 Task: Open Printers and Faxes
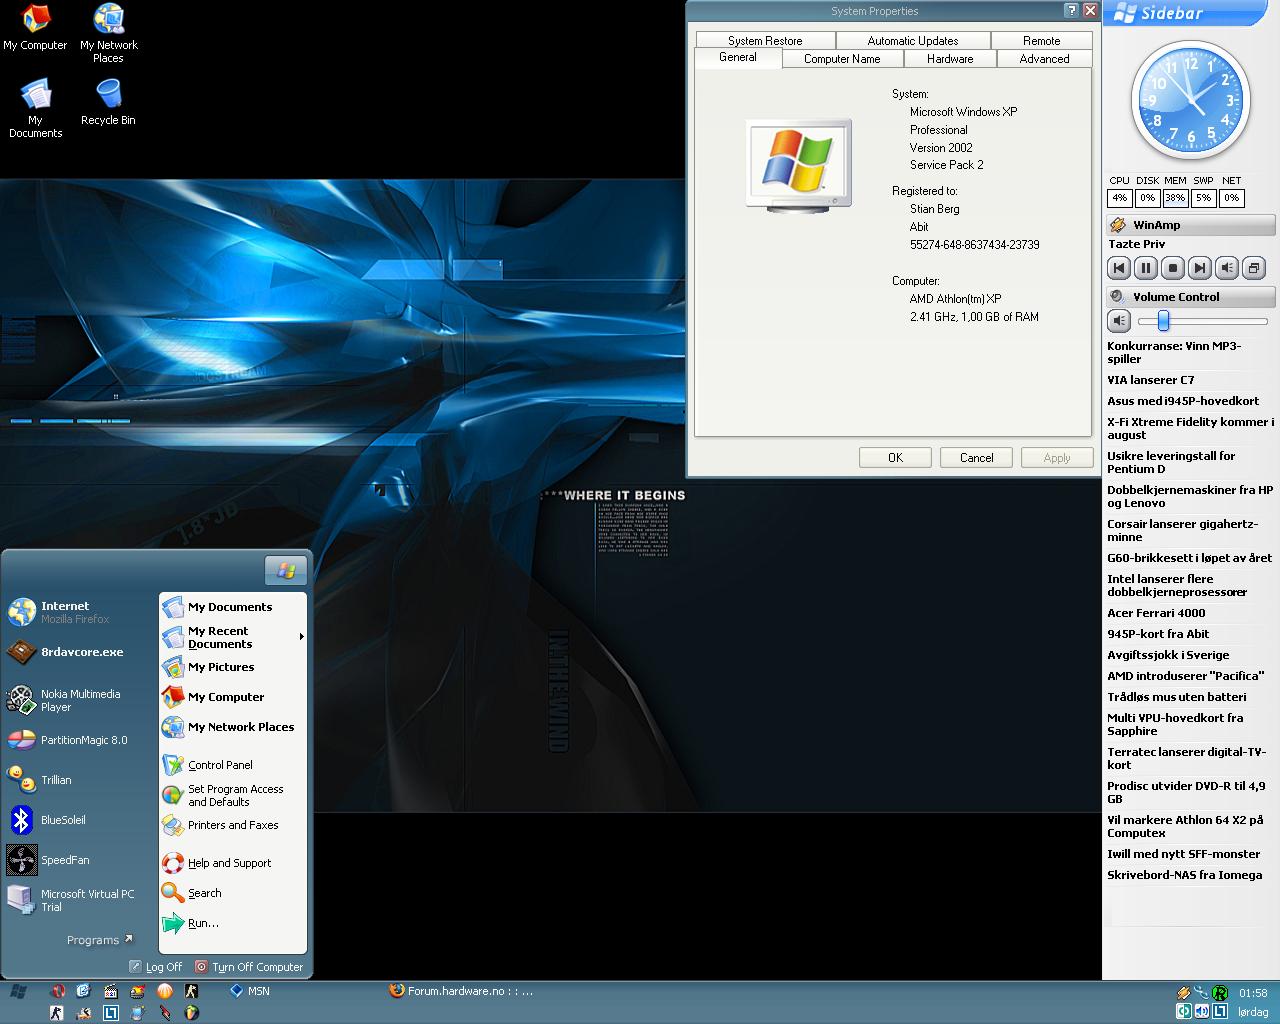[221, 825]
